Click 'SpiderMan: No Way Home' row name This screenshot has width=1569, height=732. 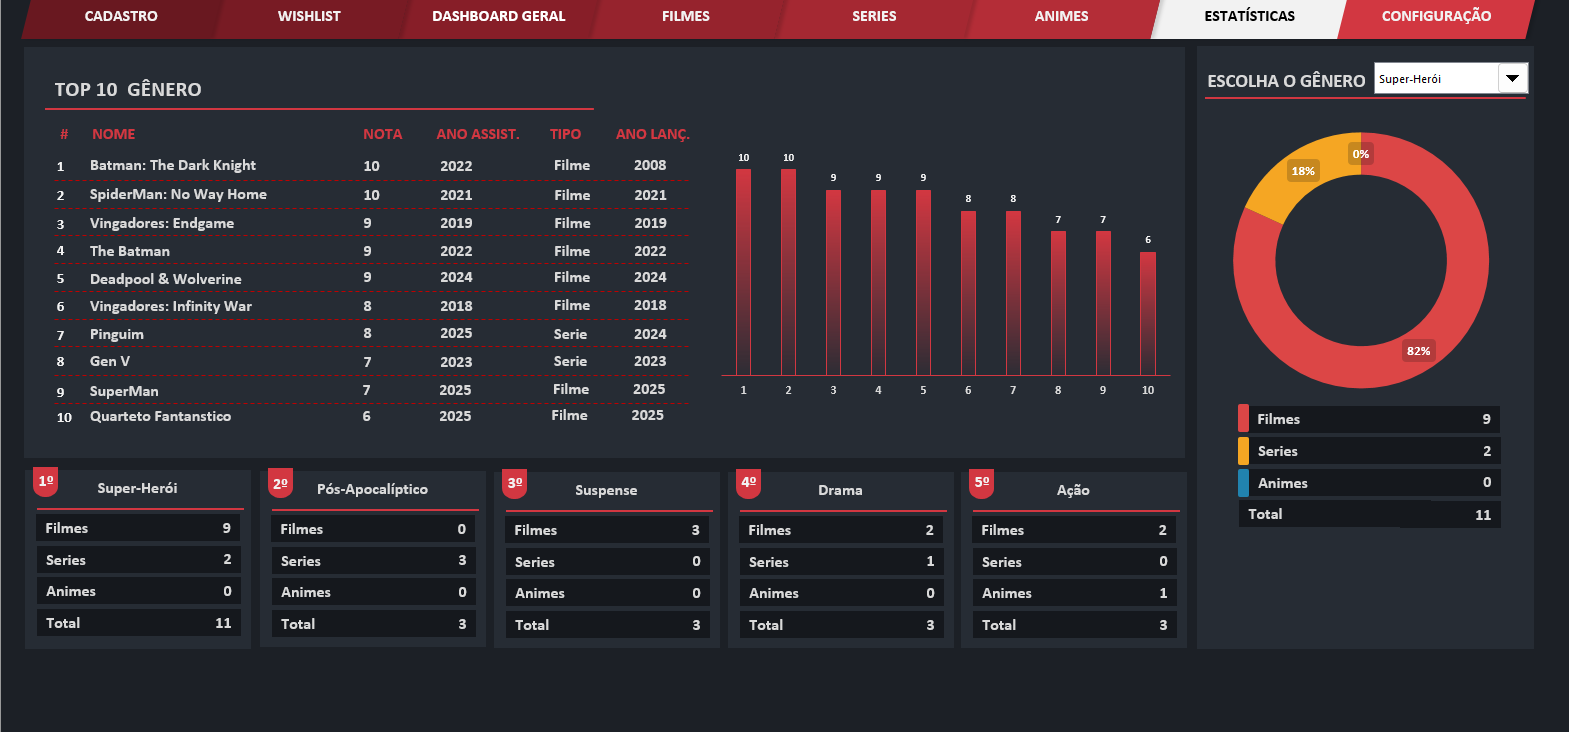178,194
